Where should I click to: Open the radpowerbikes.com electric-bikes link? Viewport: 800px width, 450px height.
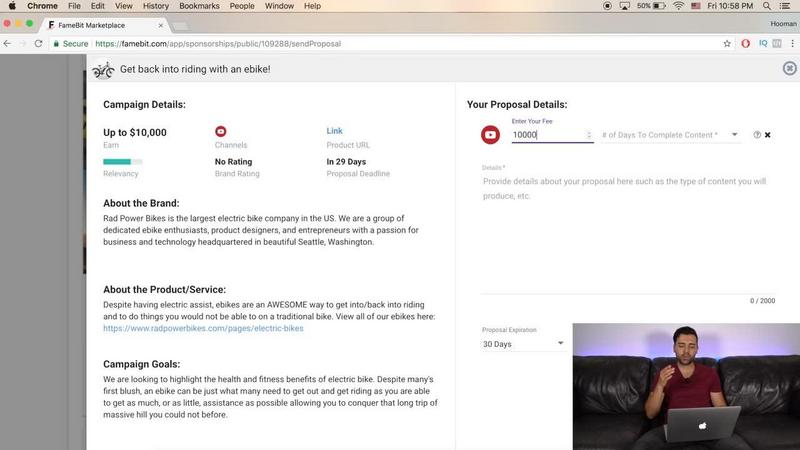pos(203,328)
